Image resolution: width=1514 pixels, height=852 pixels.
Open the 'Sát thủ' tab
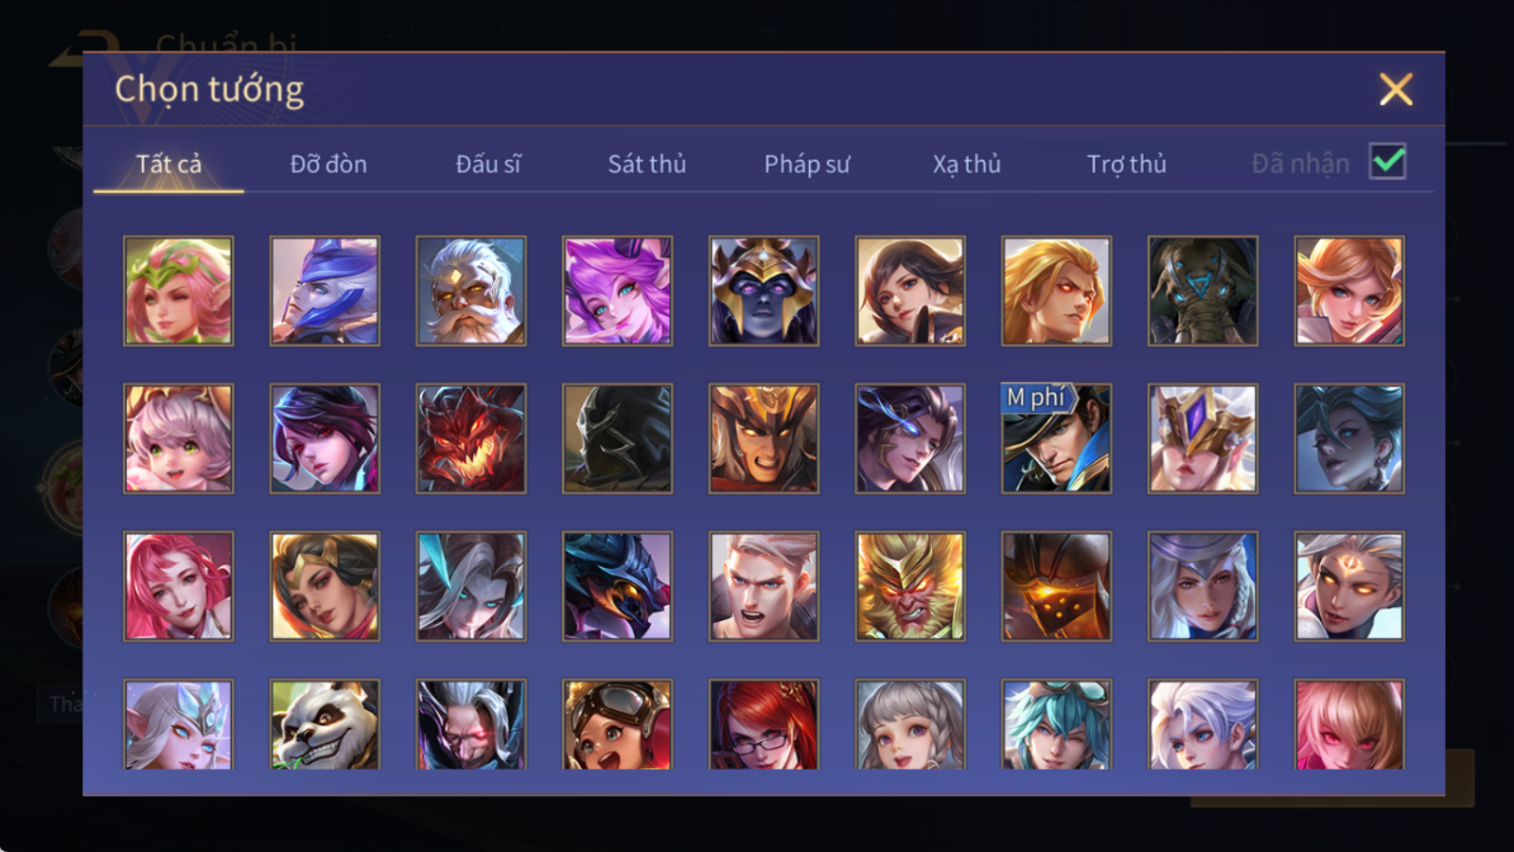(x=647, y=164)
